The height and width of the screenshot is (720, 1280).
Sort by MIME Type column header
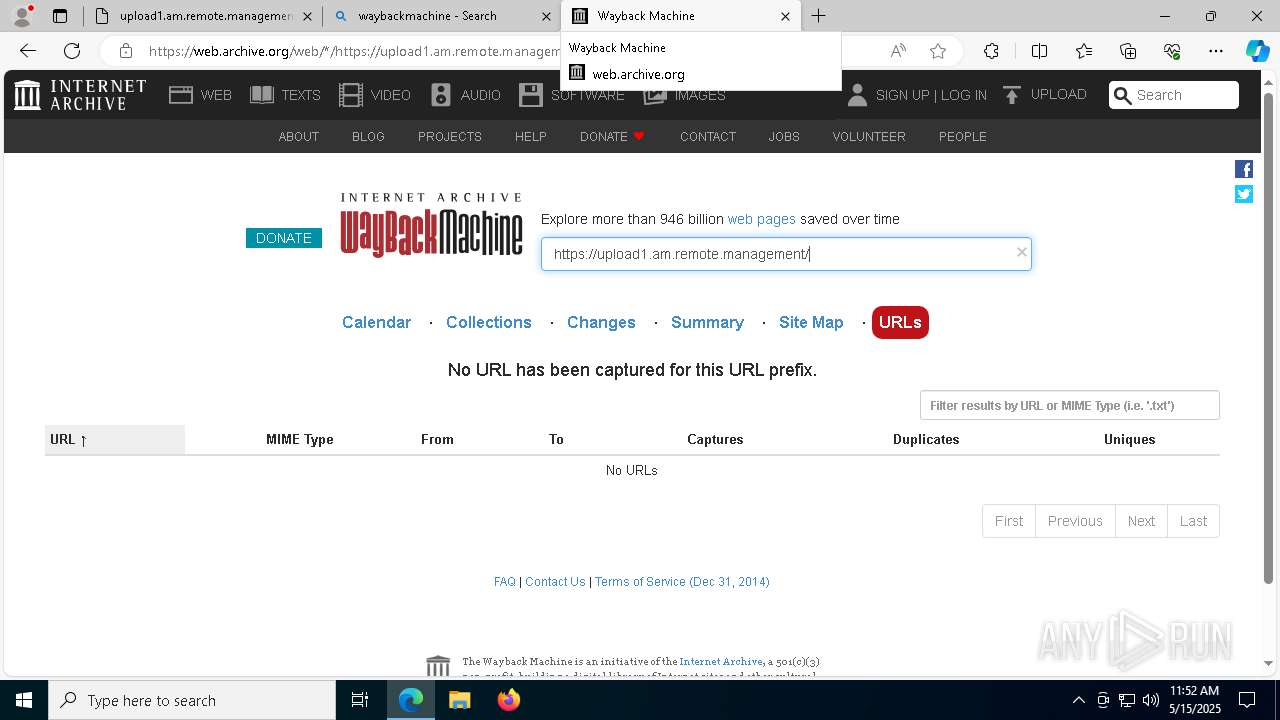coord(300,439)
